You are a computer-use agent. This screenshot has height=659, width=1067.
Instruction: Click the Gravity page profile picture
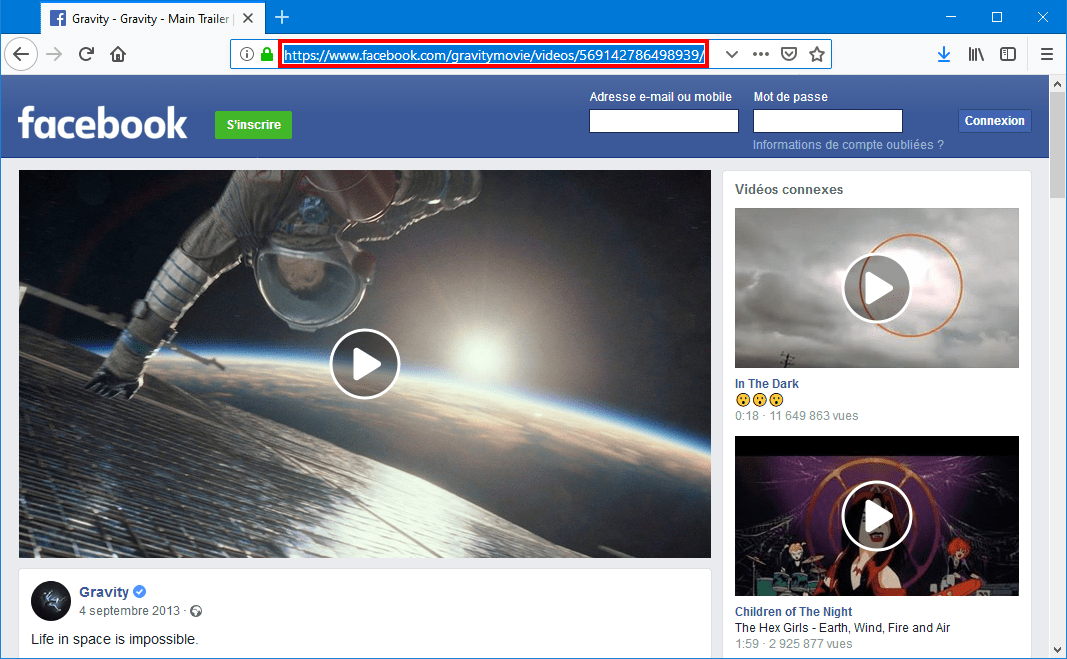coord(51,601)
